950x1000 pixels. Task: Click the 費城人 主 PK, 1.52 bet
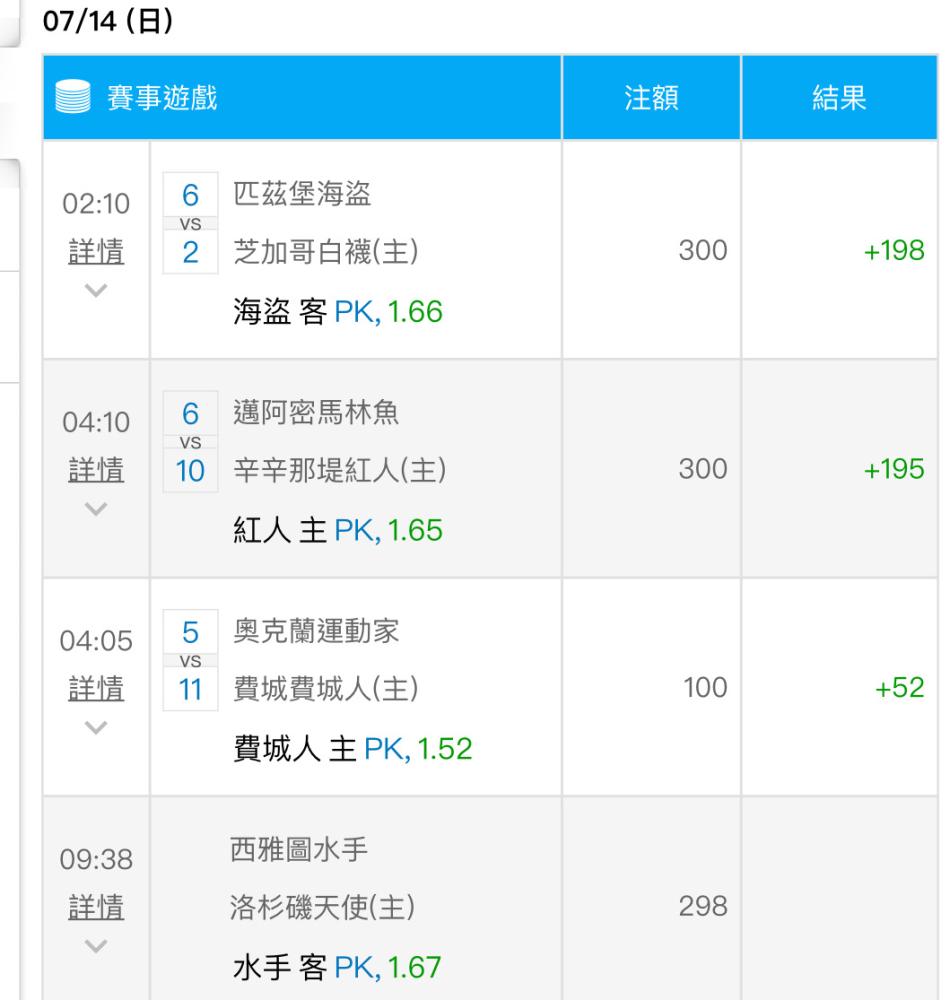coord(352,748)
